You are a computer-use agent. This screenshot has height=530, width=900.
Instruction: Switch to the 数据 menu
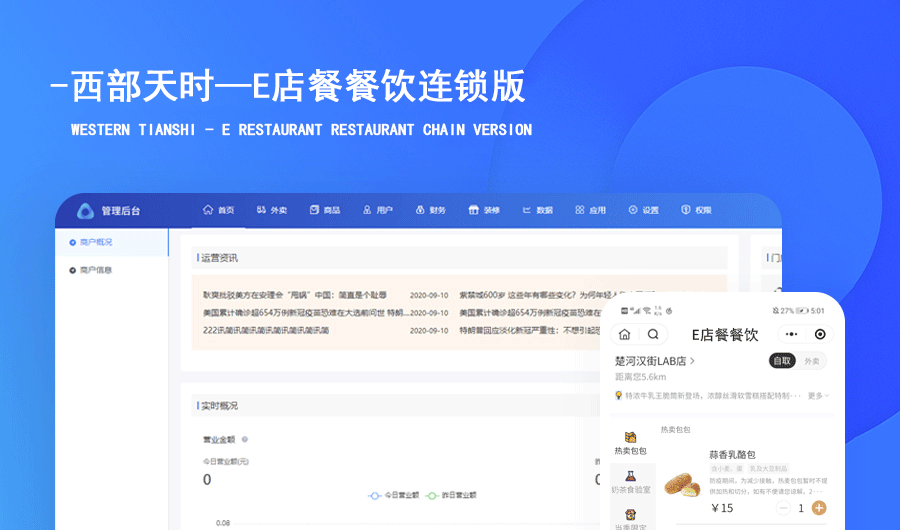click(538, 210)
